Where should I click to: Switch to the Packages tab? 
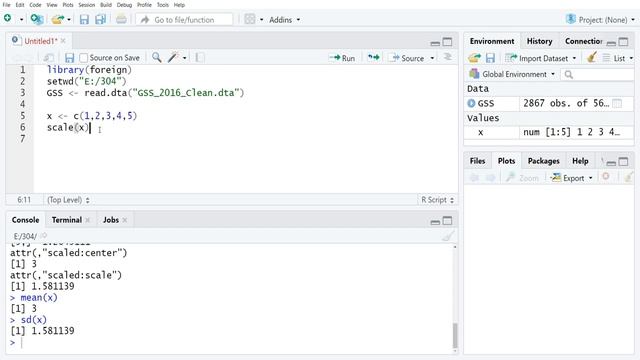pos(543,161)
